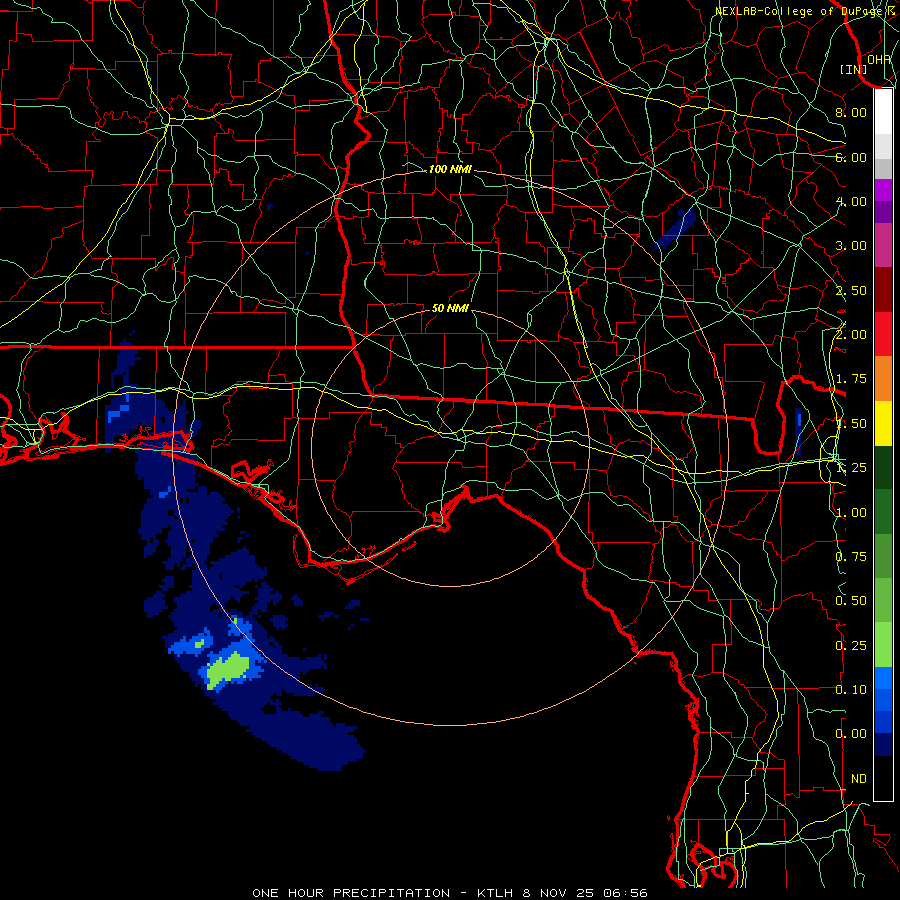Click the 1.00 legend value

coord(851,513)
